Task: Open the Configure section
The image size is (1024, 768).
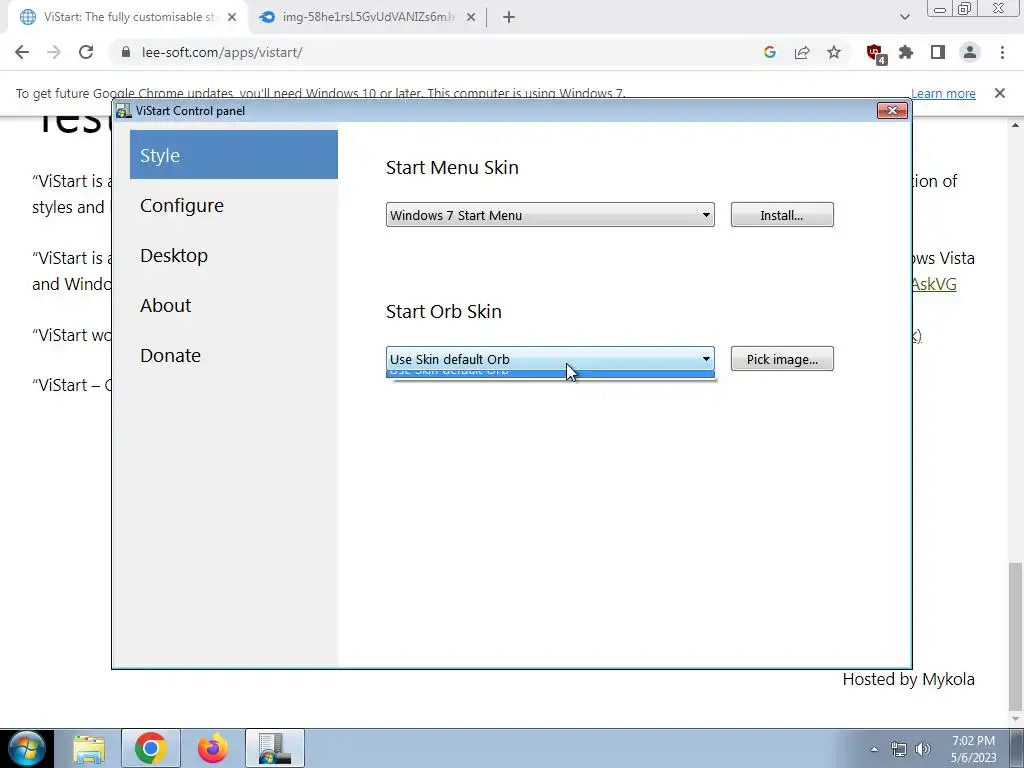Action: coord(182,205)
